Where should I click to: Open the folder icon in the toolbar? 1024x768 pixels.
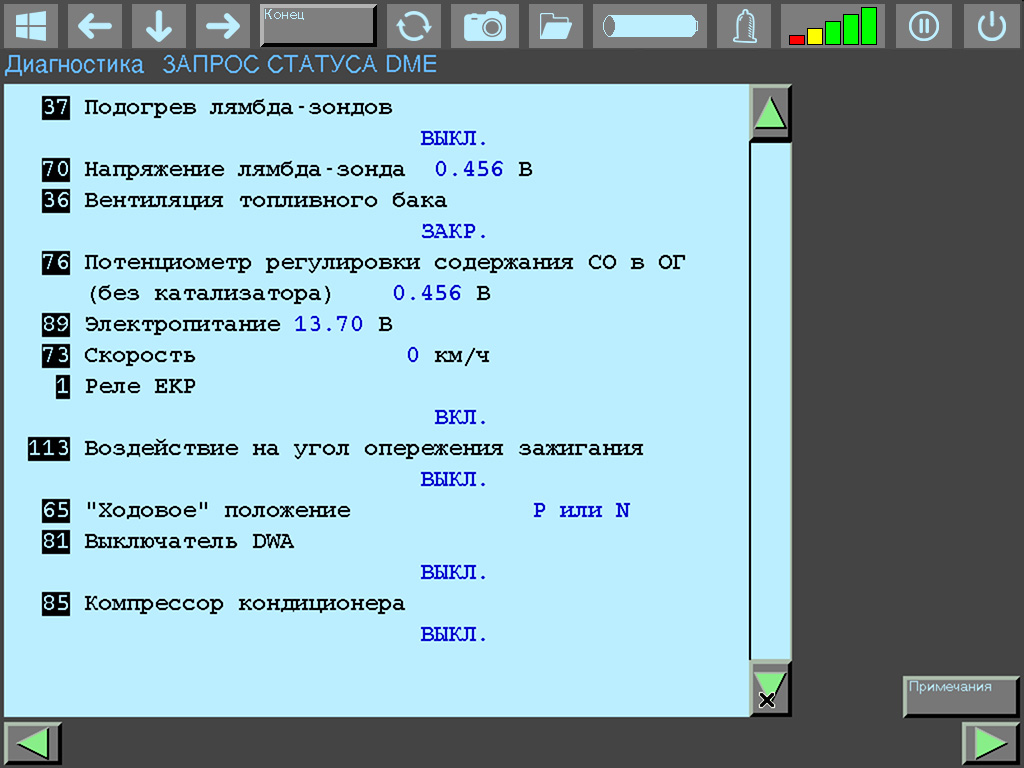pyautogui.click(x=555, y=26)
